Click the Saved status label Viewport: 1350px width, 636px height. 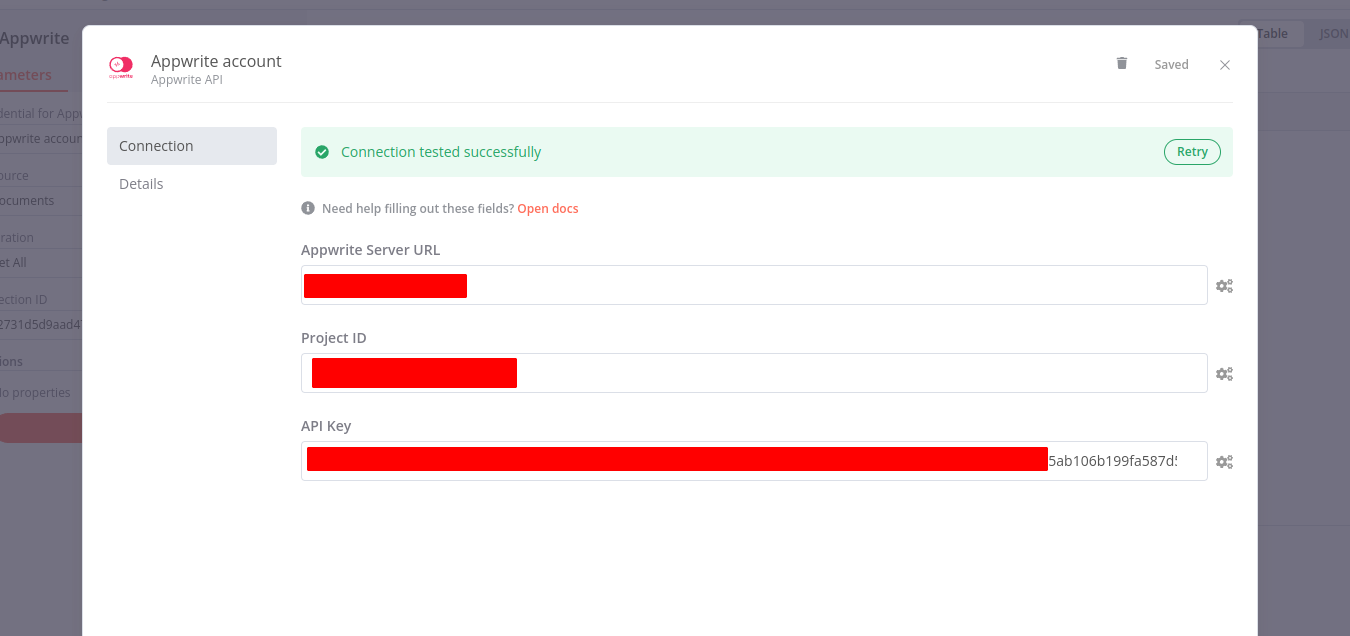click(x=1171, y=64)
